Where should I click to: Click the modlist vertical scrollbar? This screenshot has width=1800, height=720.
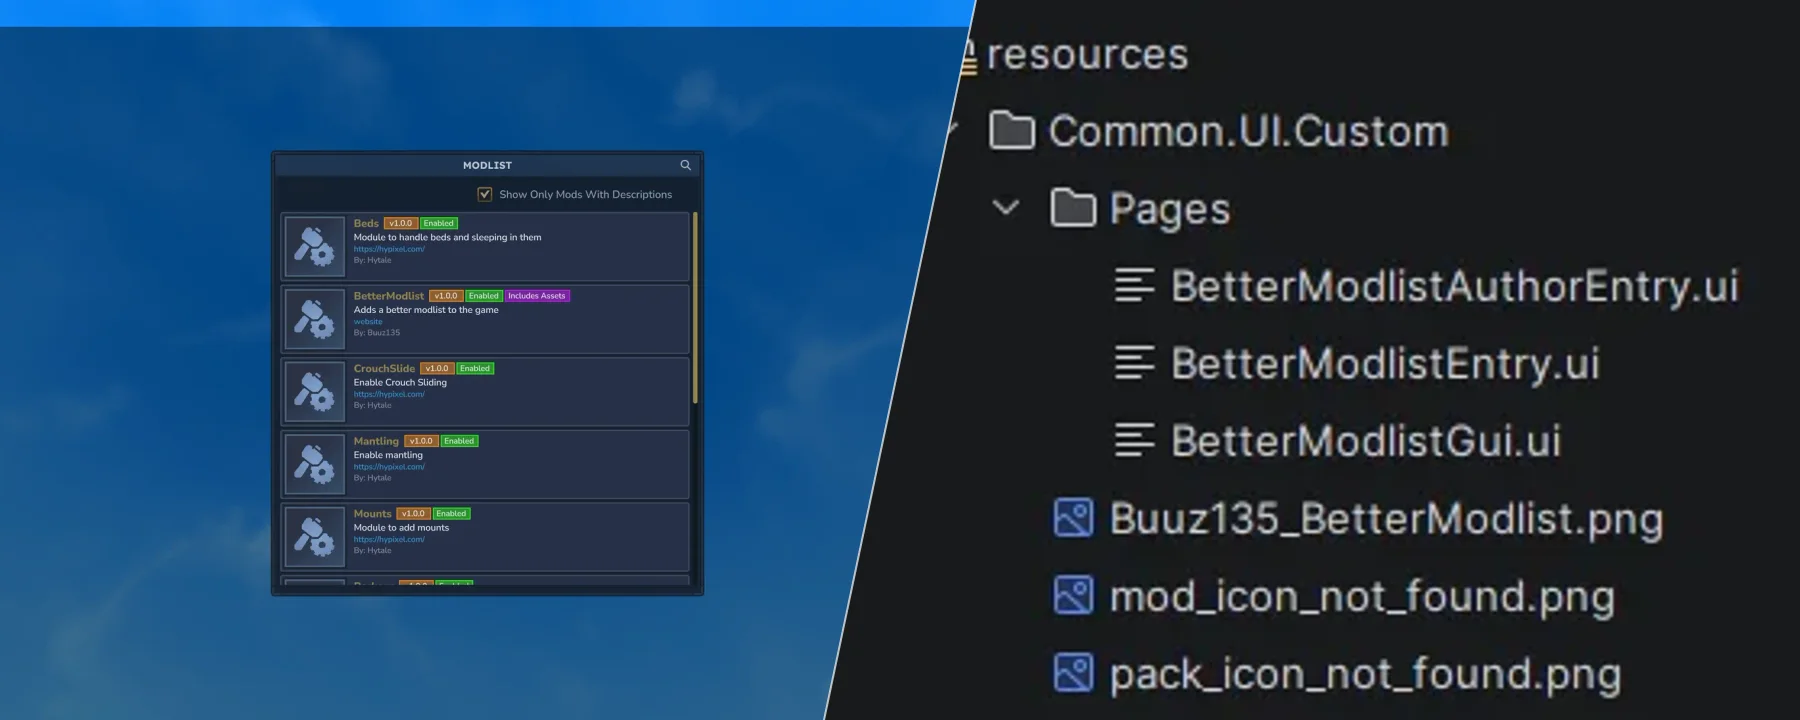(695, 308)
